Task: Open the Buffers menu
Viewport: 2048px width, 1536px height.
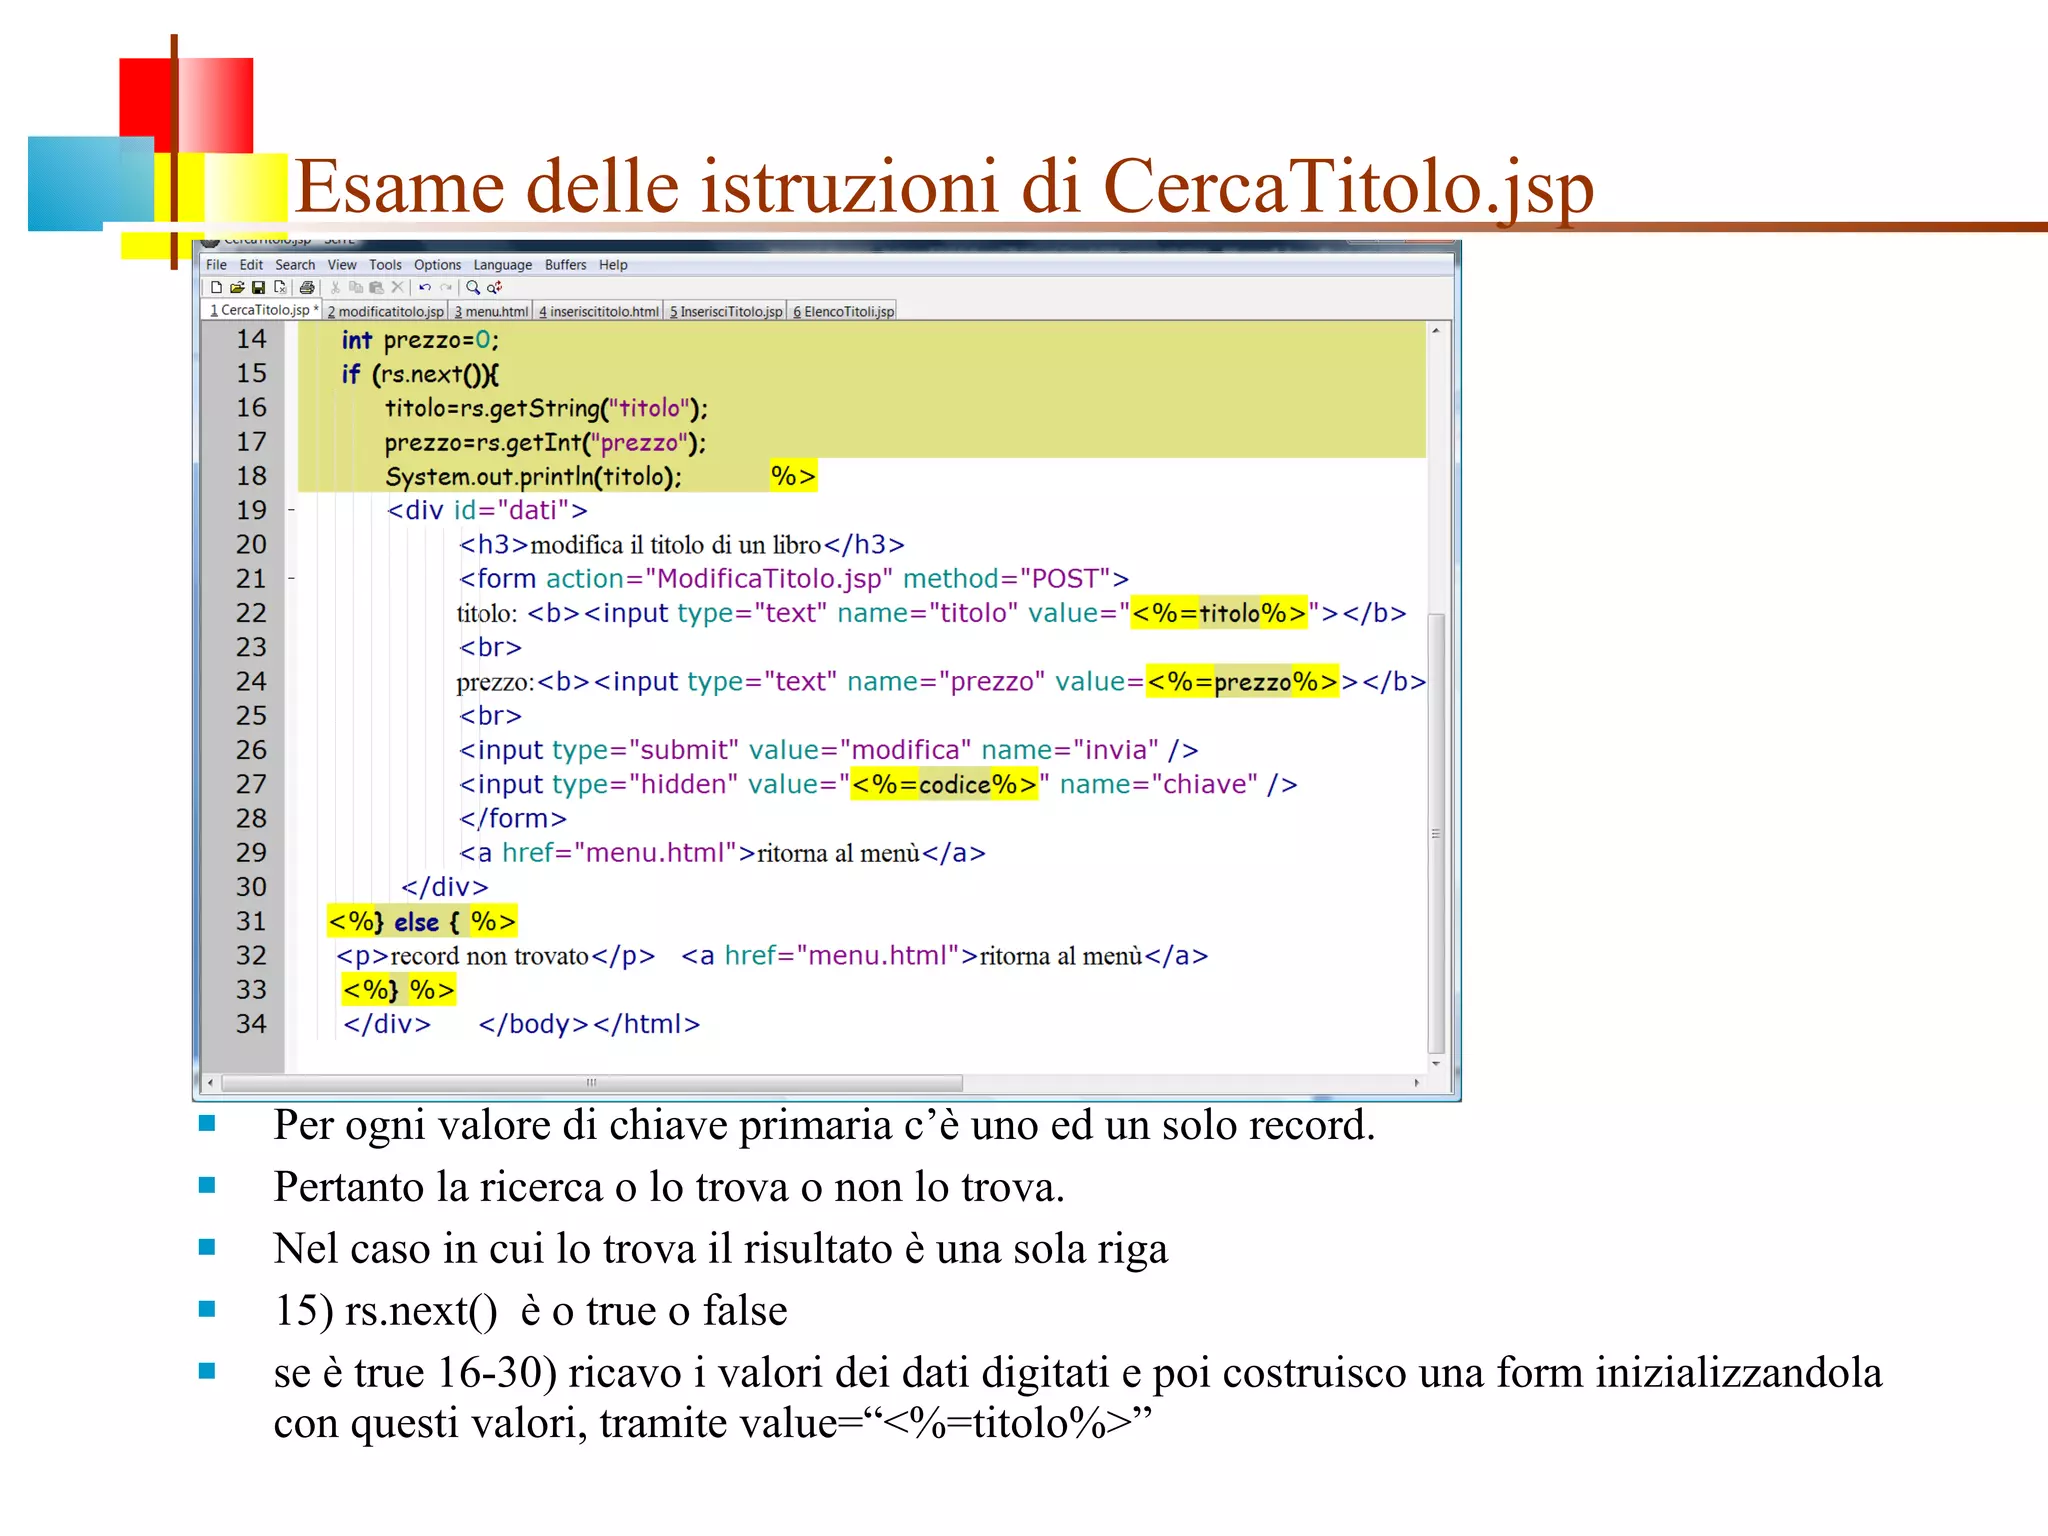Action: pyautogui.click(x=565, y=265)
